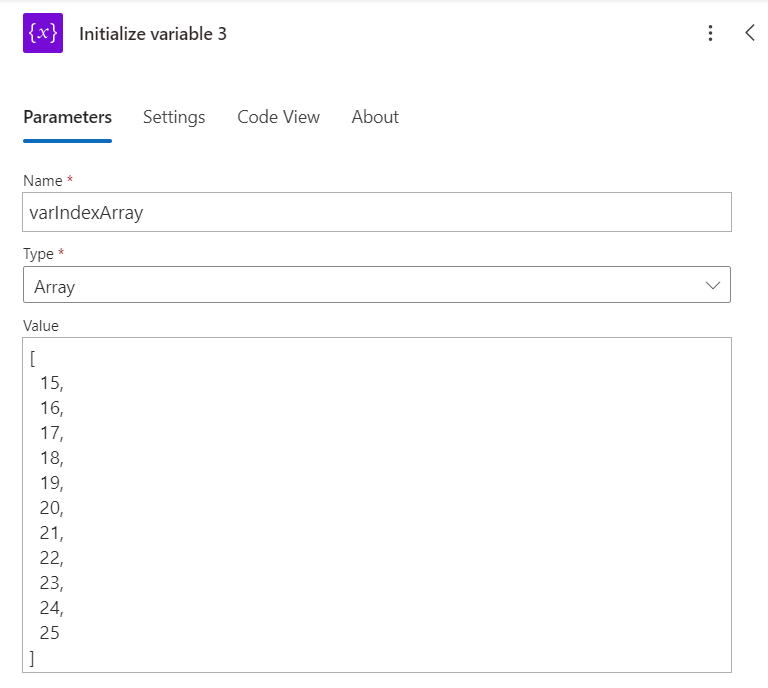768x688 pixels.
Task: Place cursor on the 15 array entry
Action: click(50, 383)
